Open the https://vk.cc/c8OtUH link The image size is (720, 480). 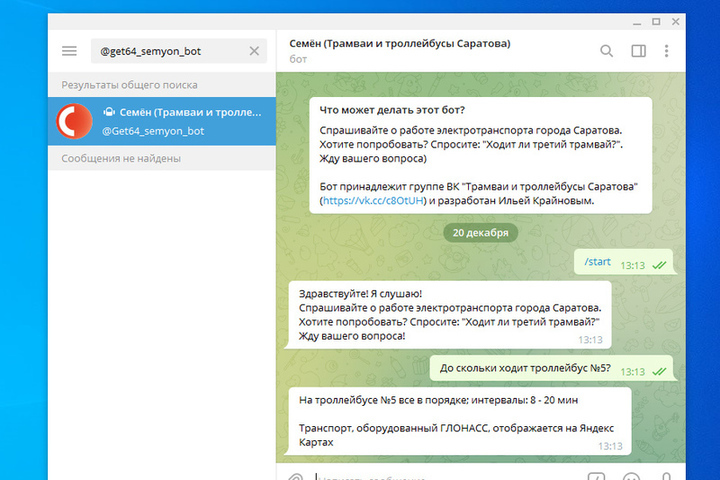[373, 201]
